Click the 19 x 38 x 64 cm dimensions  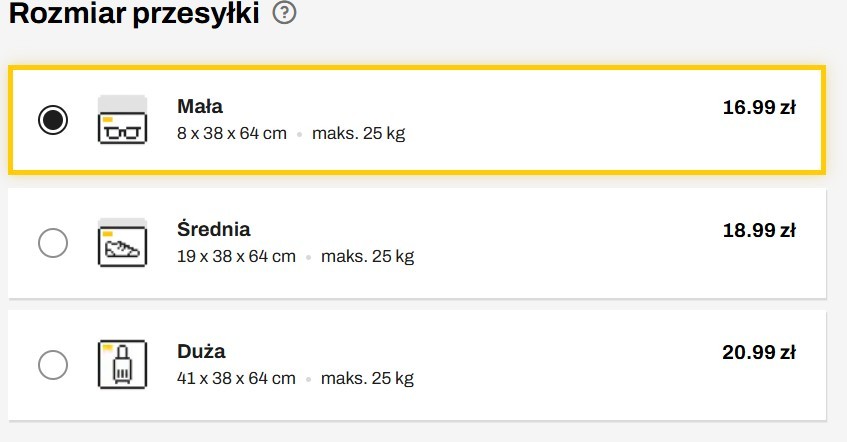[236, 256]
